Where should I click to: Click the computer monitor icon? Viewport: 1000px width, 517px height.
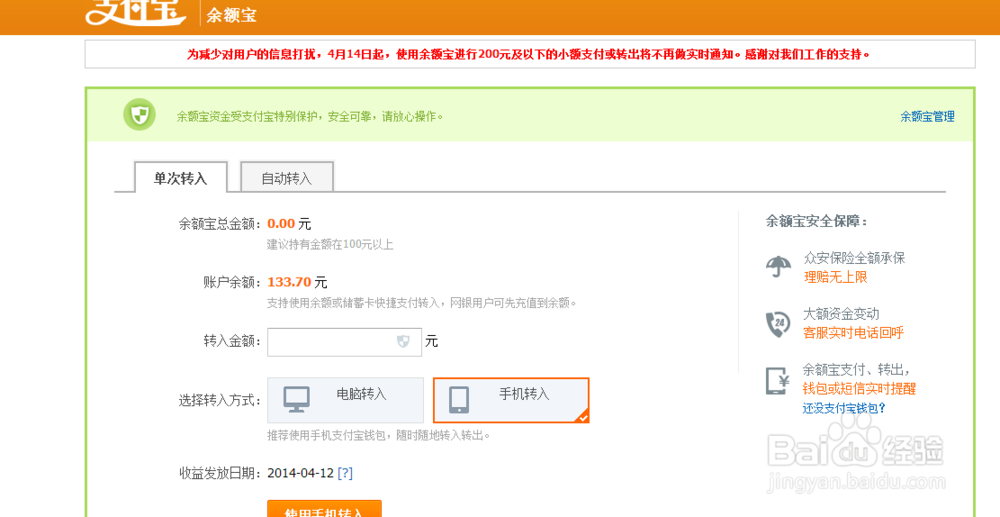[x=297, y=399]
